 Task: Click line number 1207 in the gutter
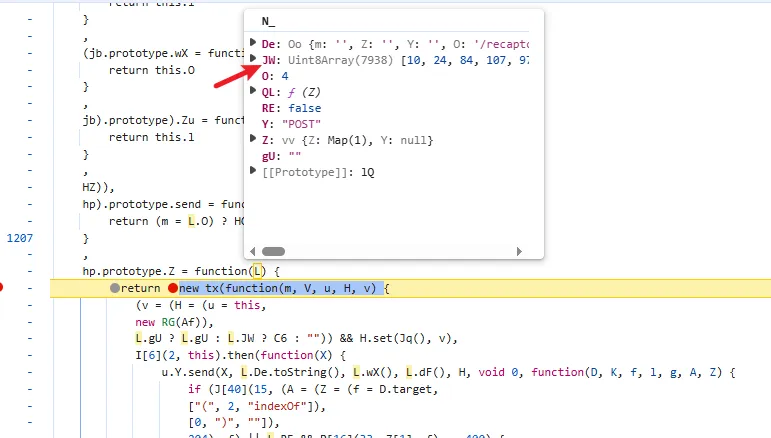[x=21, y=239]
